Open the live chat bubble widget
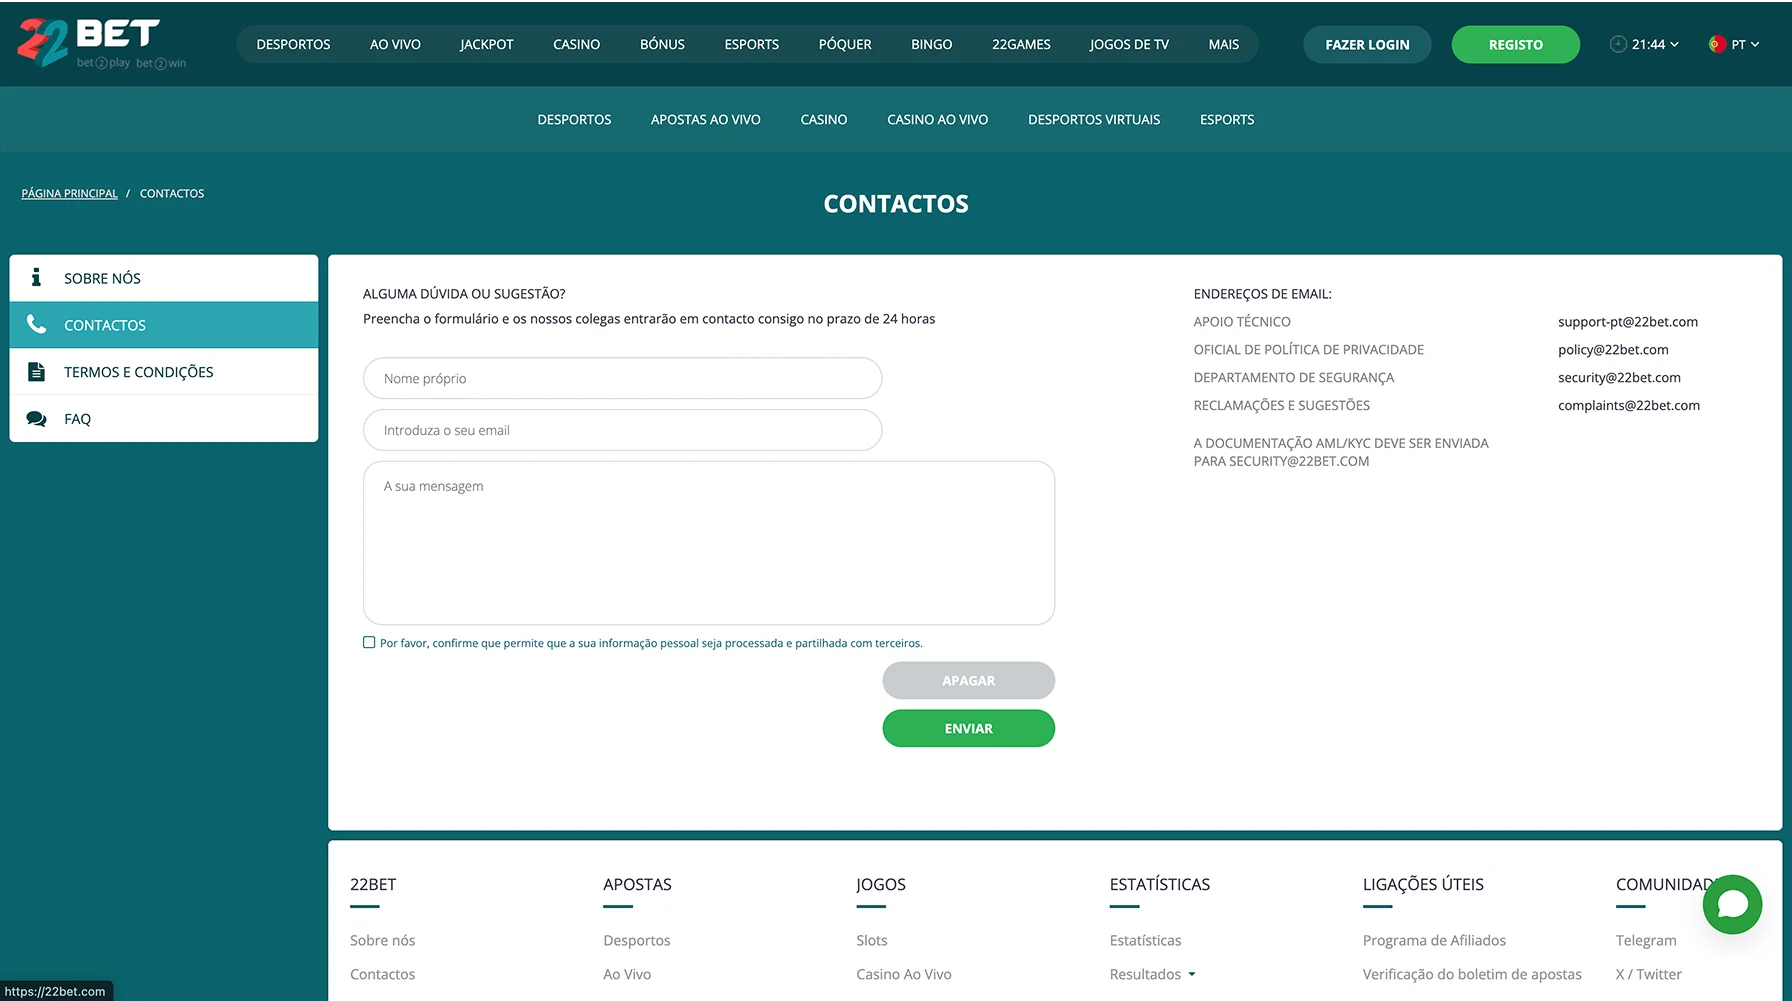This screenshot has width=1792, height=1001. point(1732,904)
